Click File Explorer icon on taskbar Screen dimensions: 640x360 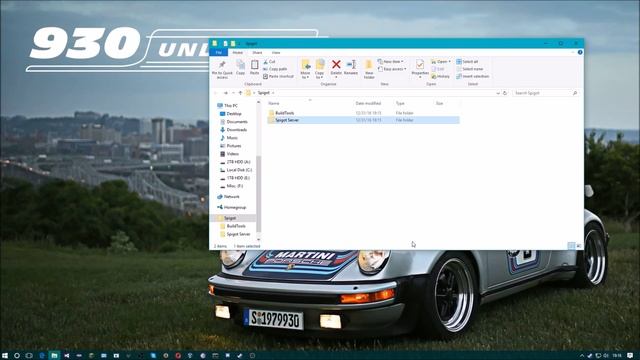(54, 356)
